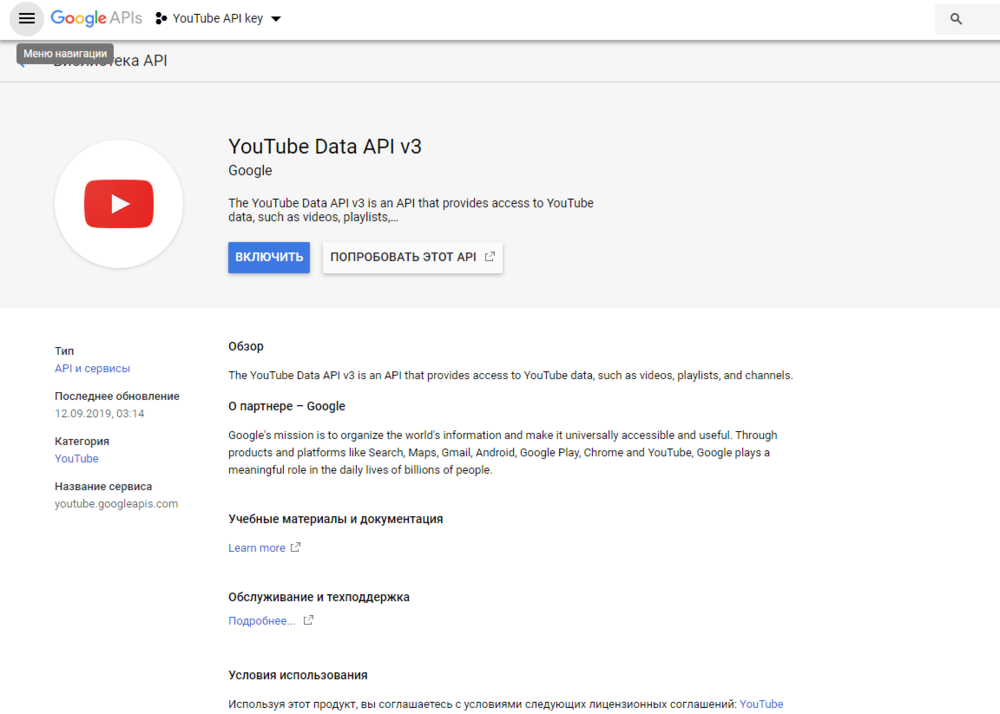Open the API и сервисы type link
The image size is (1000, 714).
tap(92, 368)
